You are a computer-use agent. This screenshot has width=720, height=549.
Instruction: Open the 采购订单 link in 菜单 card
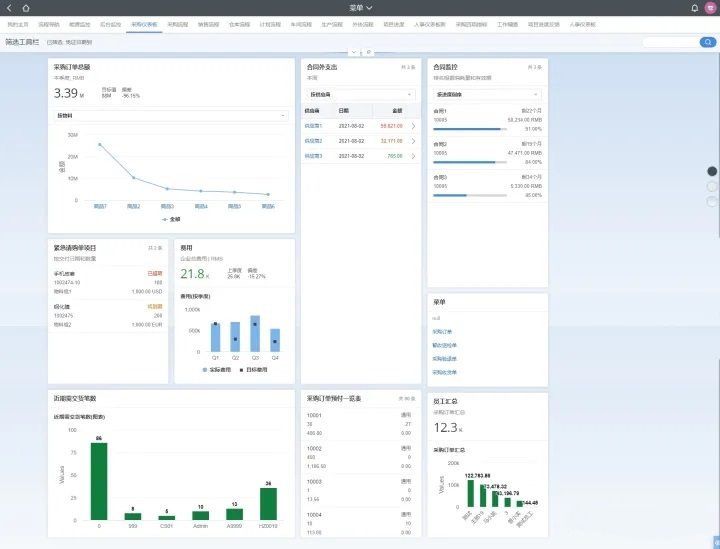click(442, 331)
